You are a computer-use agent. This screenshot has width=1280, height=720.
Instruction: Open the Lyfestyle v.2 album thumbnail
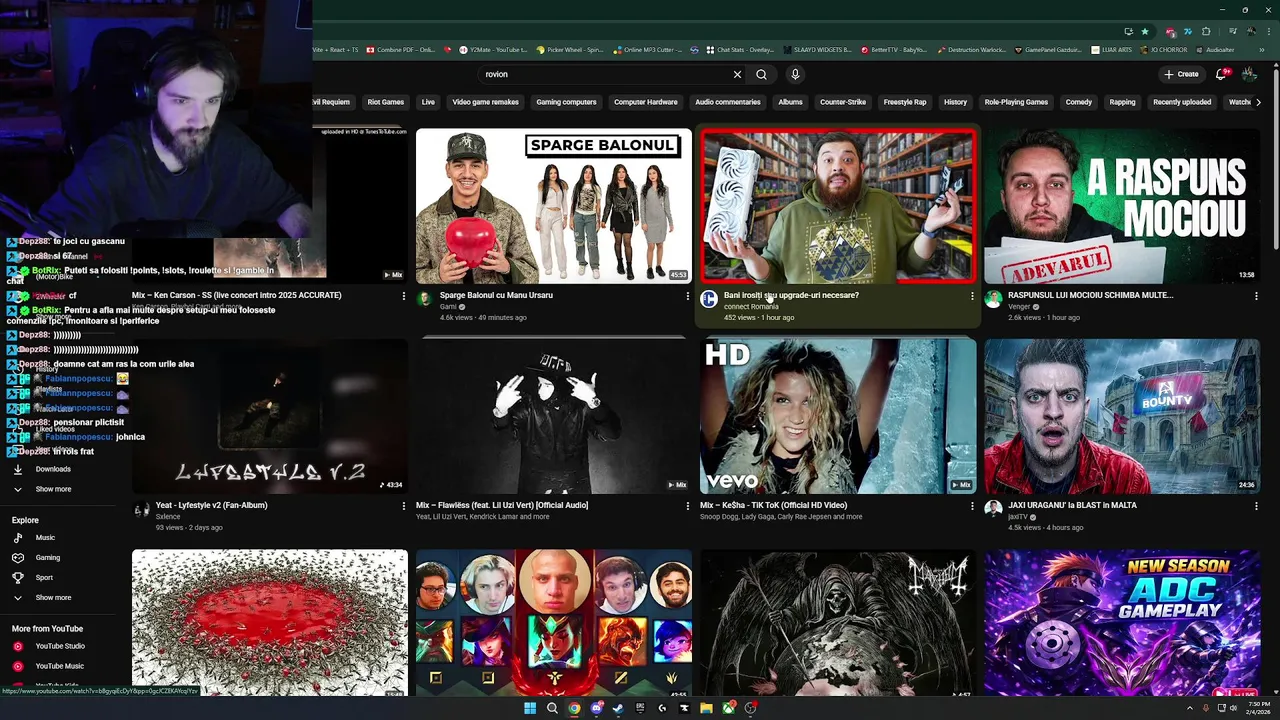pos(270,416)
